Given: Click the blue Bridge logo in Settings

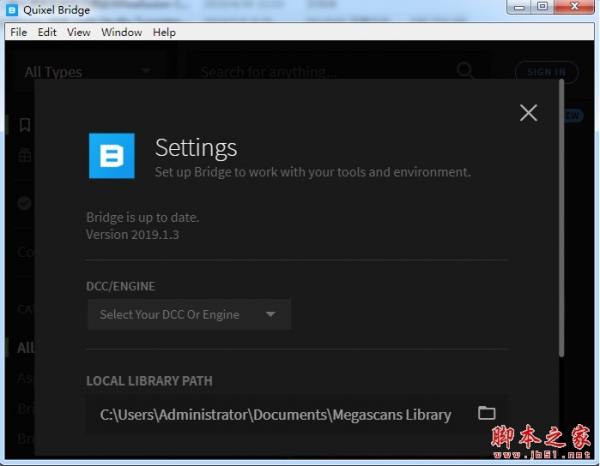Looking at the screenshot, I should pyautogui.click(x=112, y=156).
